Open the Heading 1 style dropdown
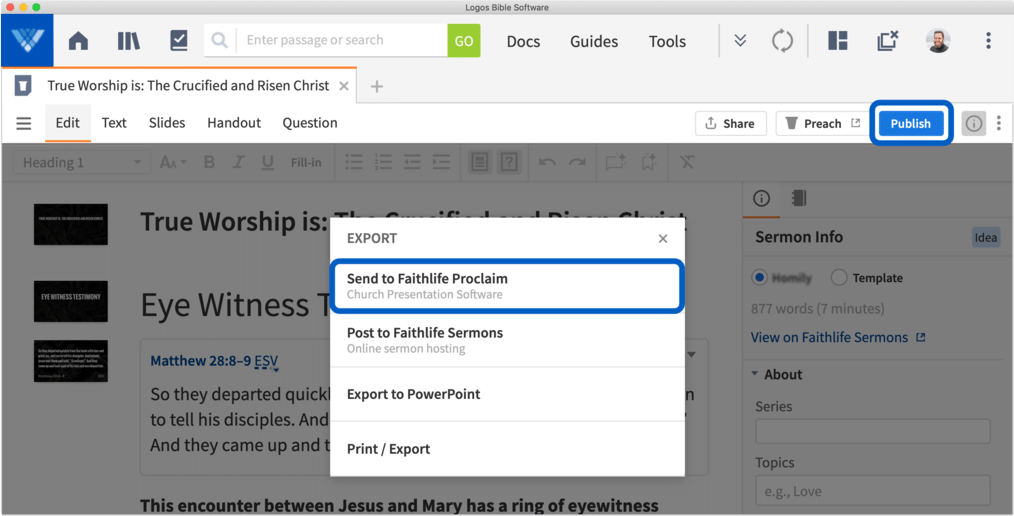The image size is (1014, 516). 81,162
